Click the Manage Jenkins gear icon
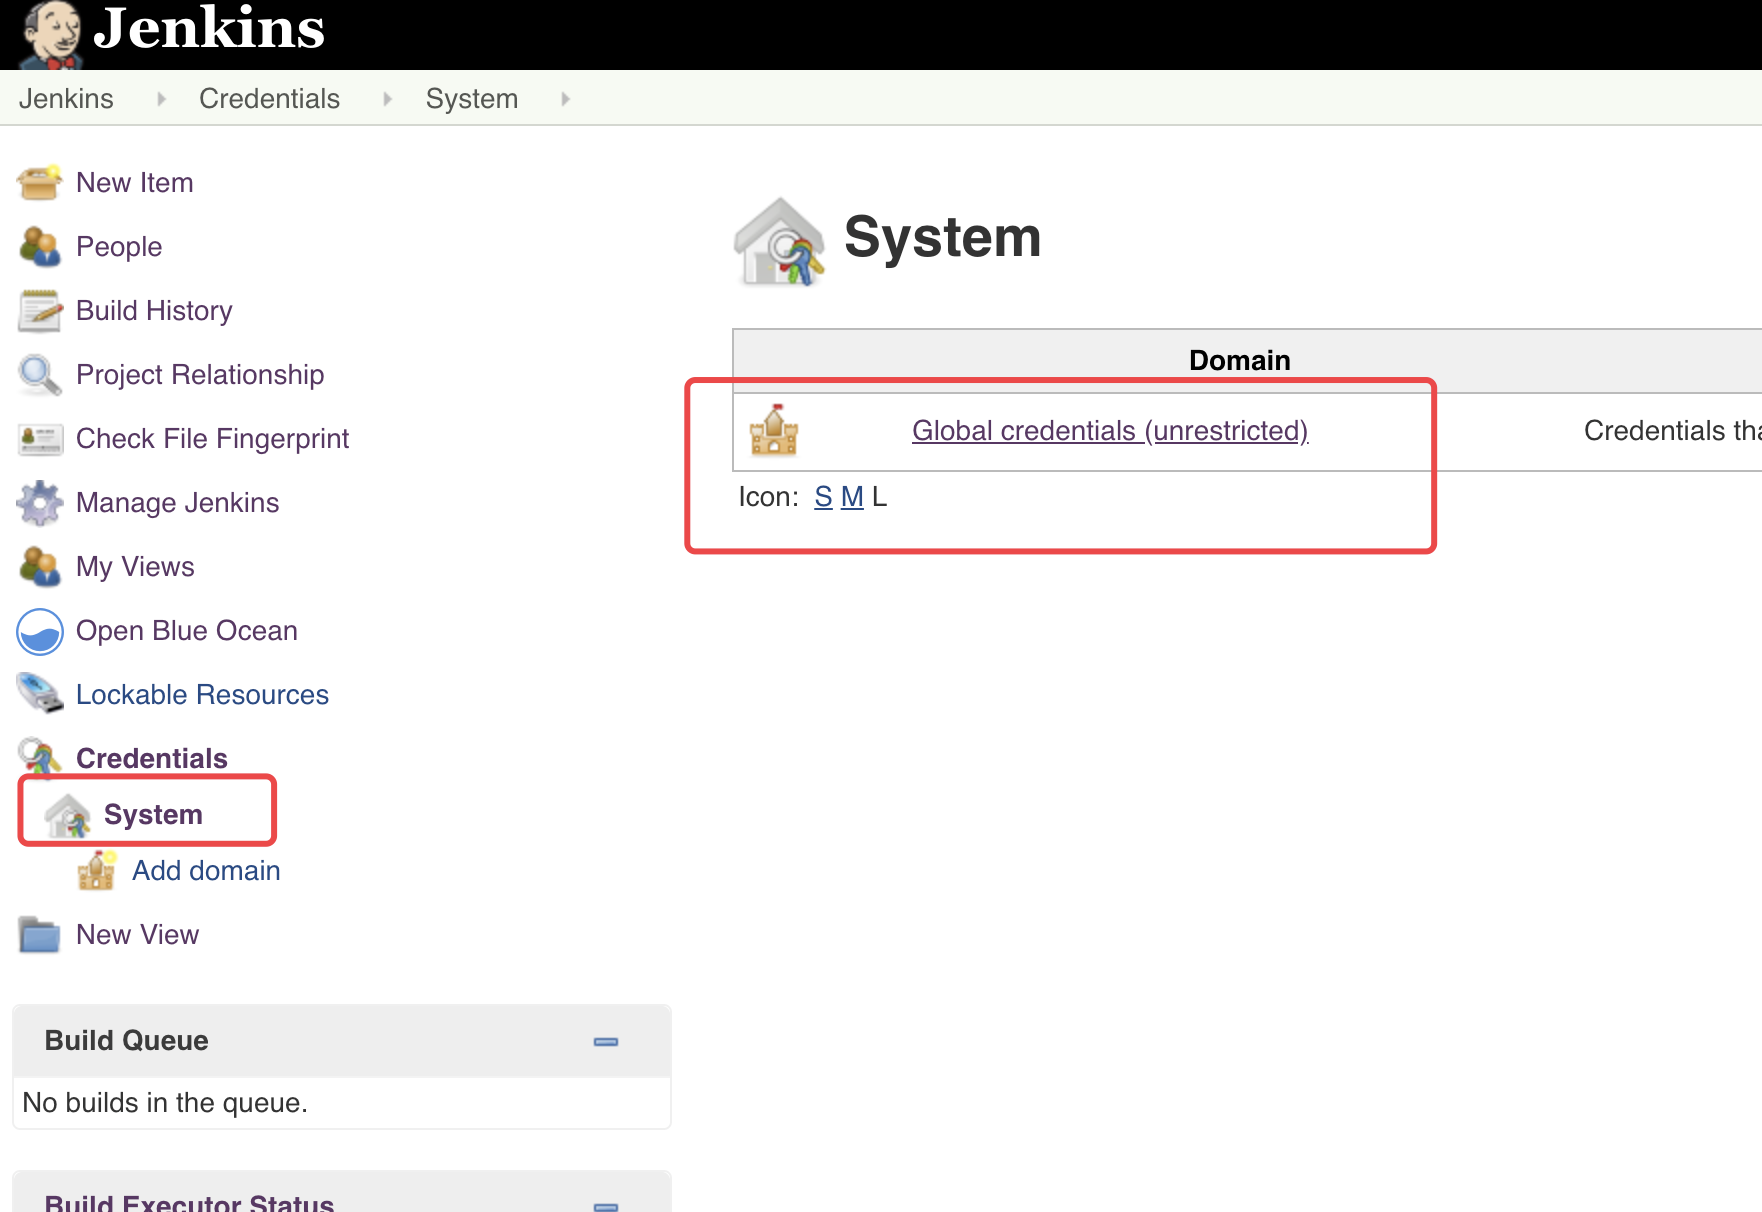 click(40, 503)
